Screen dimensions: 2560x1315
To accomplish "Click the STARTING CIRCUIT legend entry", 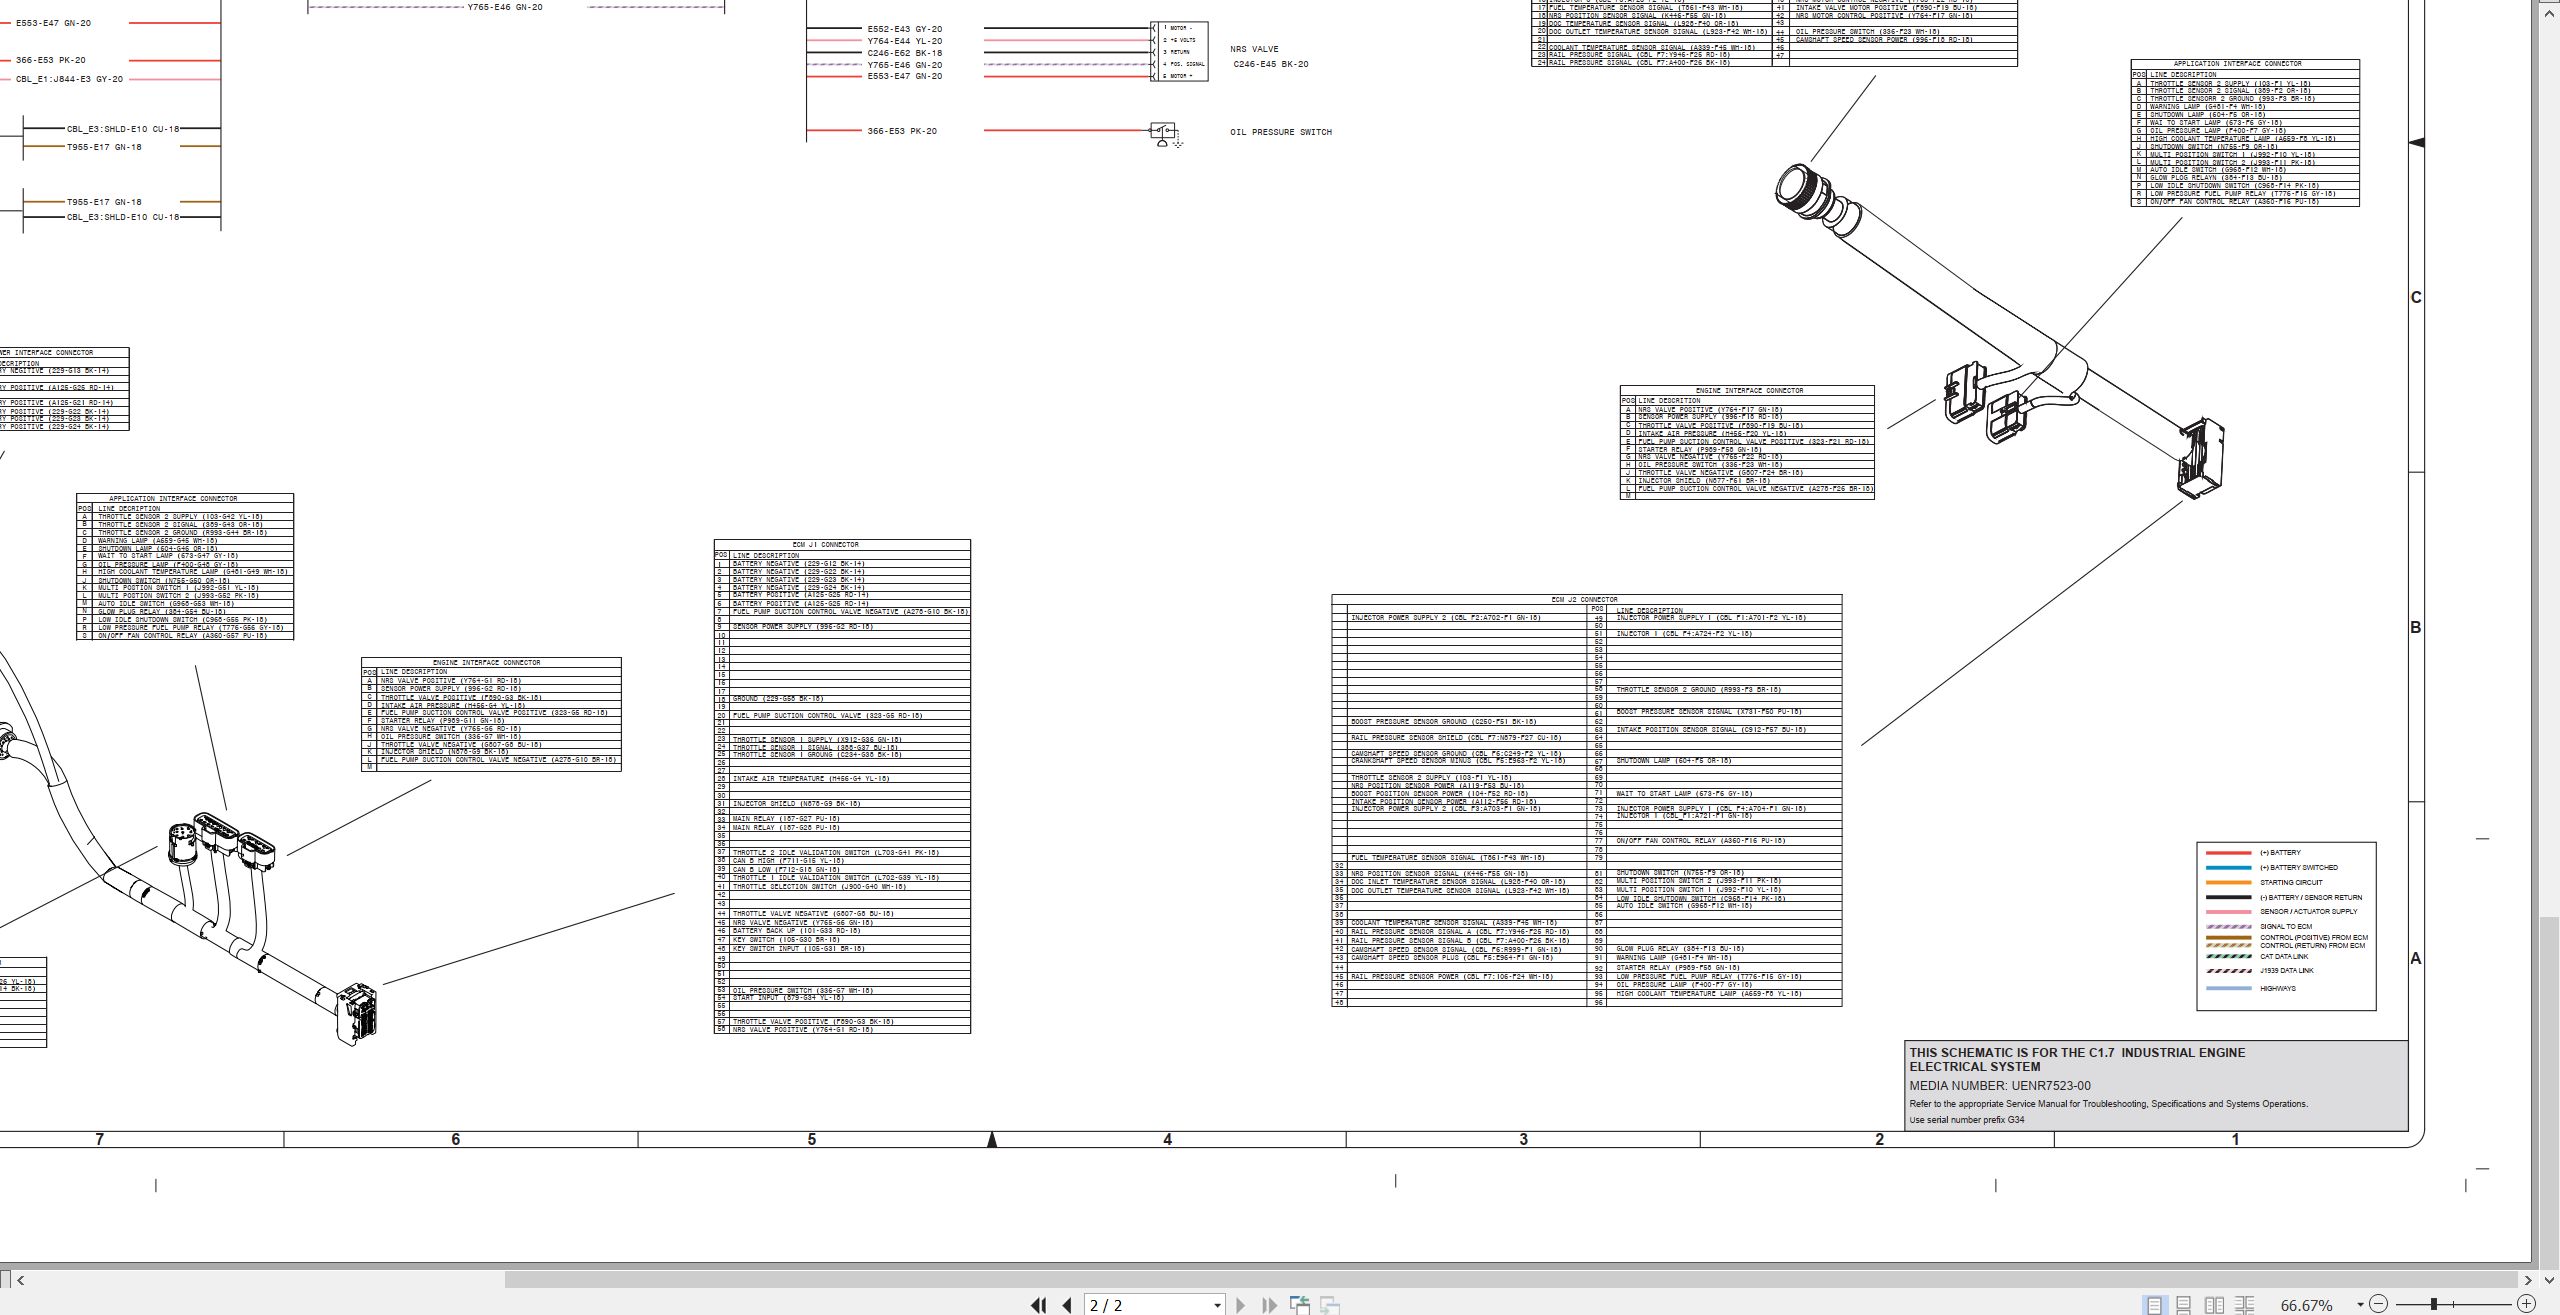I will coord(2291,883).
